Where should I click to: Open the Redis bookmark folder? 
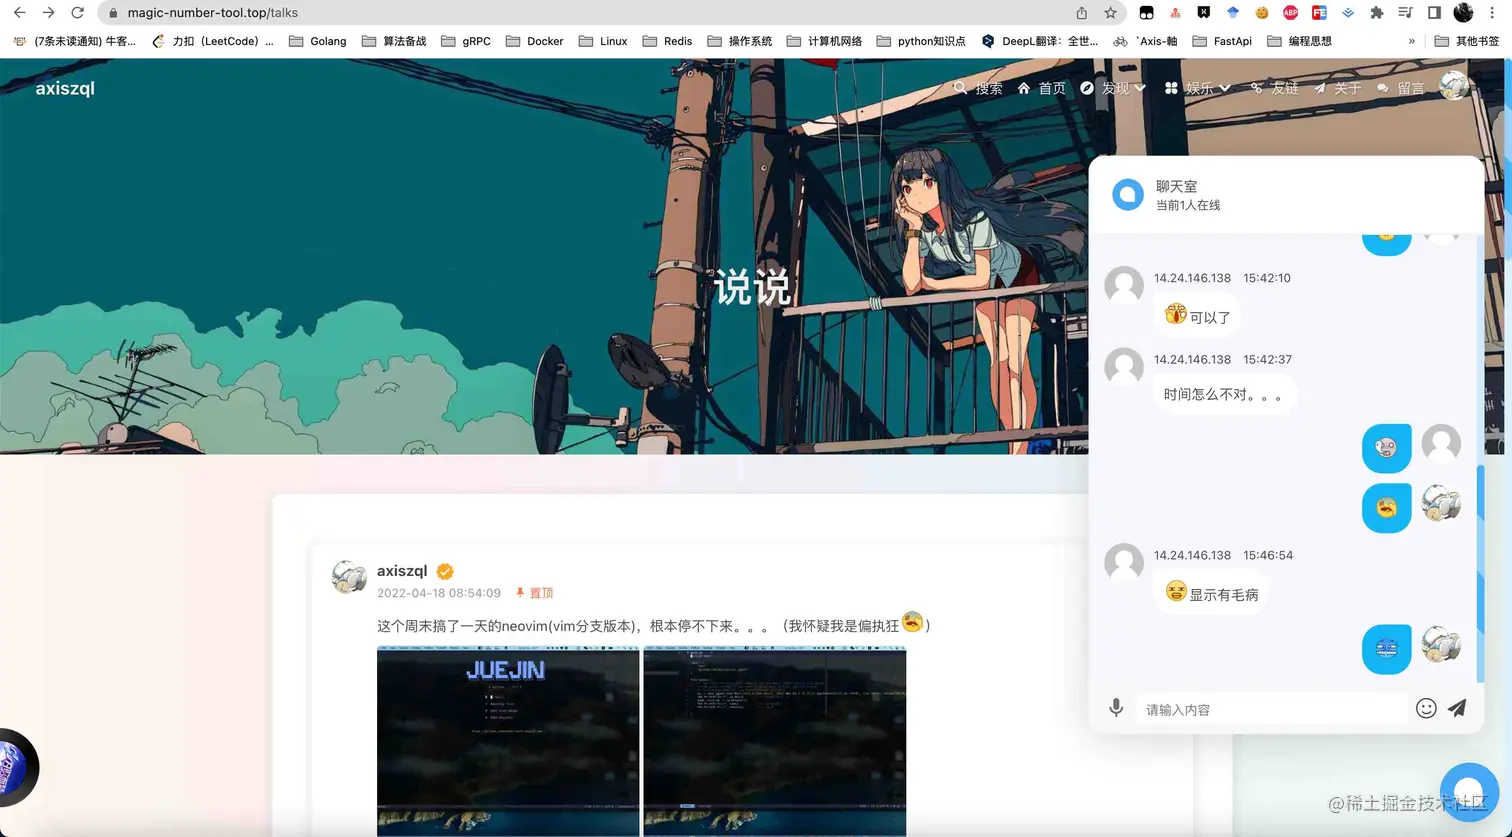click(x=667, y=41)
